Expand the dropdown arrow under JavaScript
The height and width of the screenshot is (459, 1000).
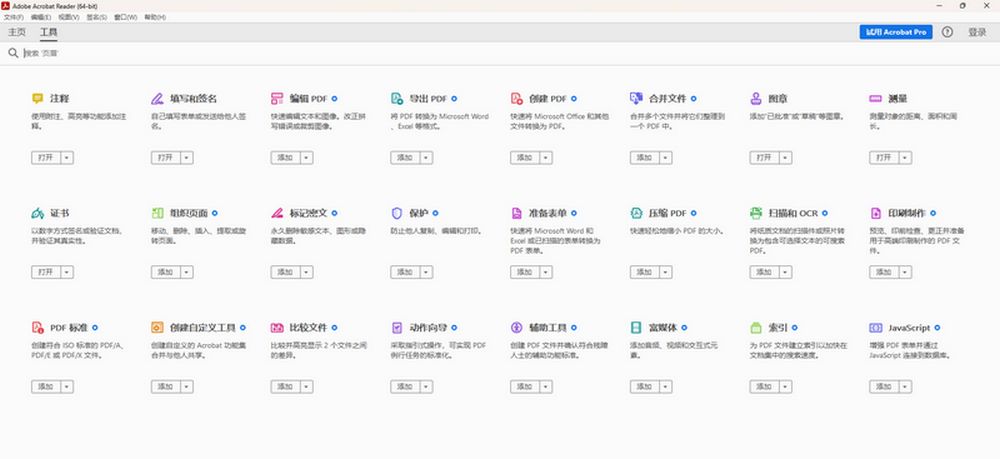click(905, 386)
